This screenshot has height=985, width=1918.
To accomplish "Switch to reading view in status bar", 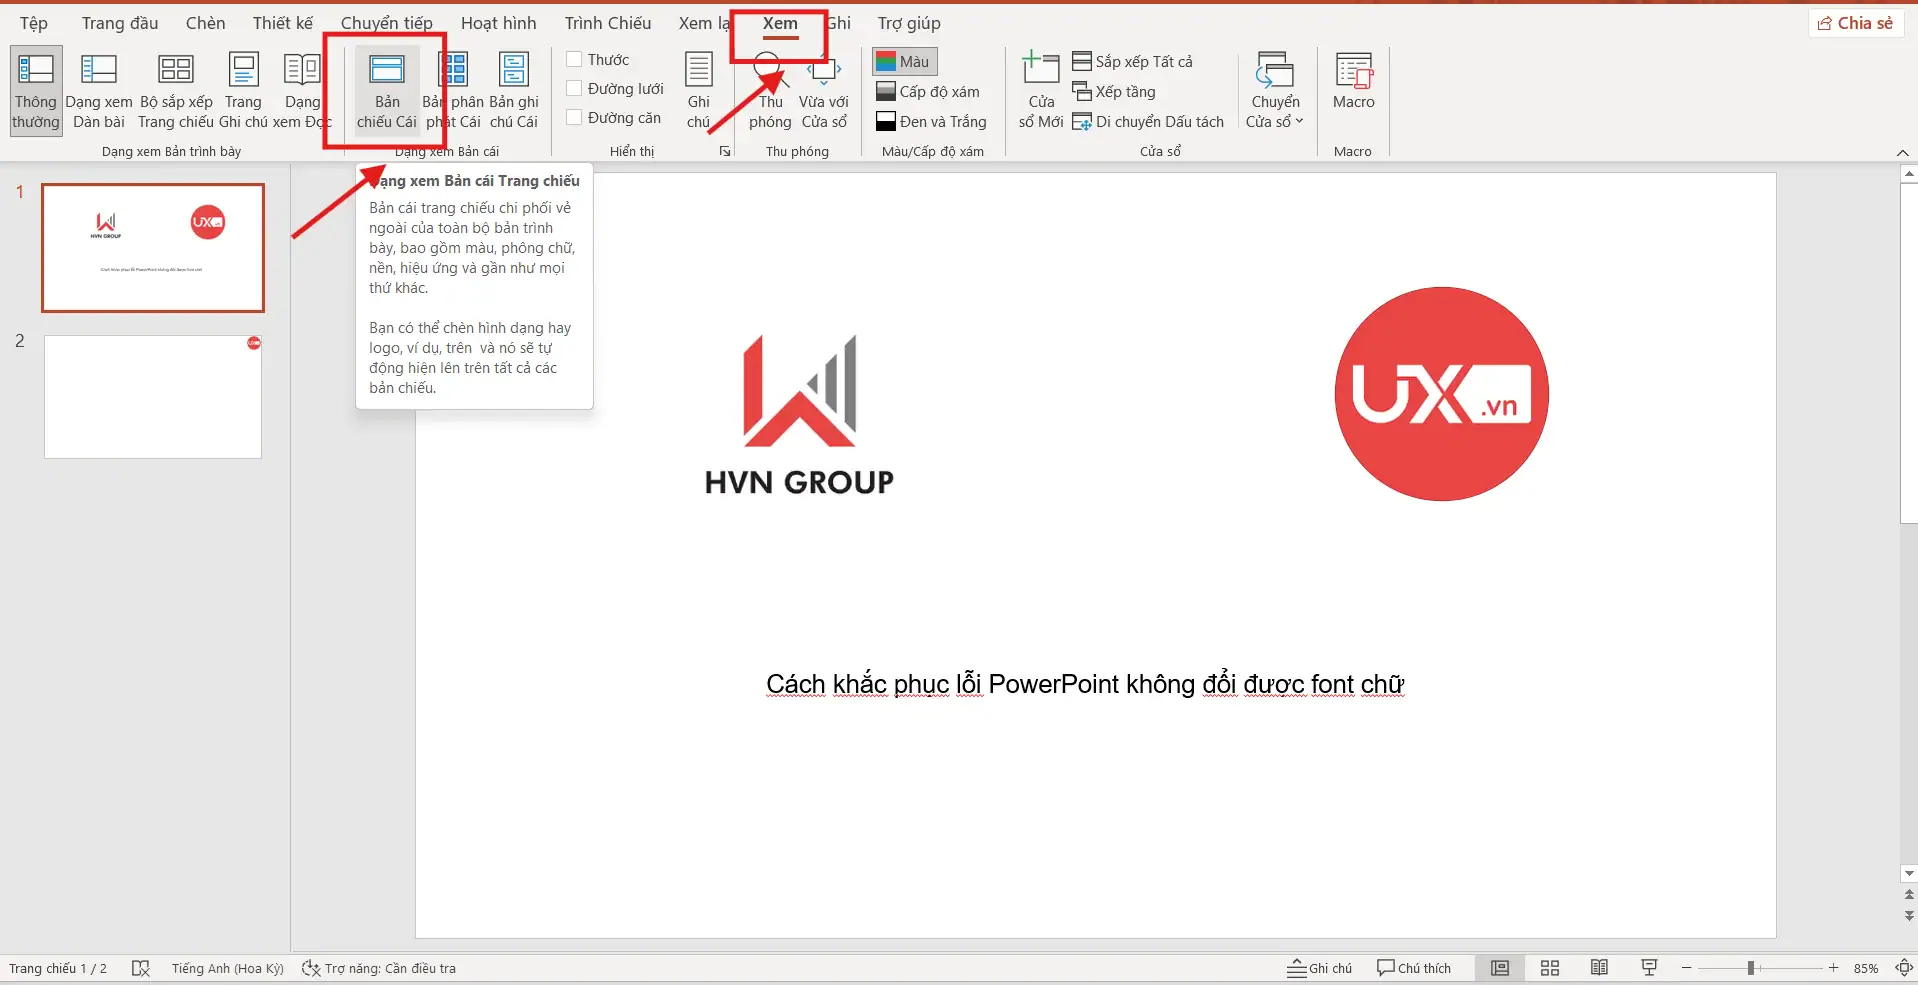I will 1599,968.
